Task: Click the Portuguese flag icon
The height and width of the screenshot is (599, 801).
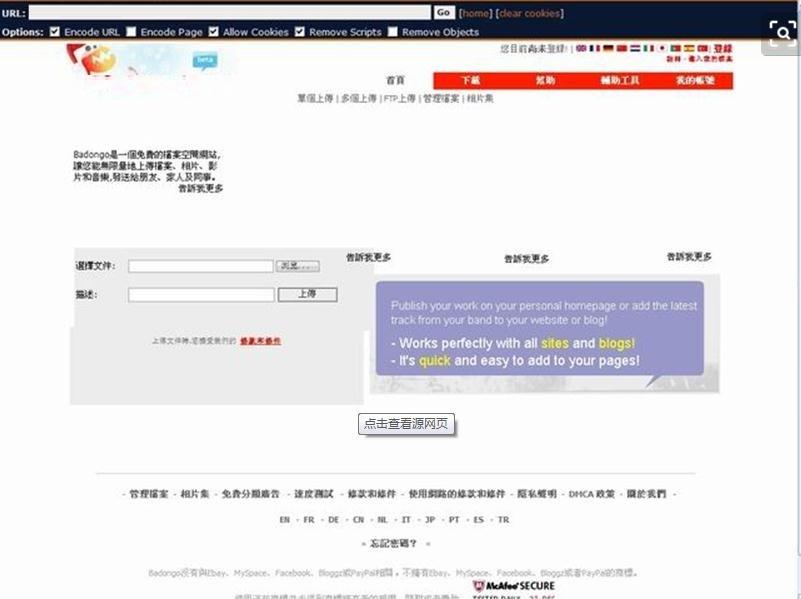Action: pyautogui.click(x=676, y=48)
